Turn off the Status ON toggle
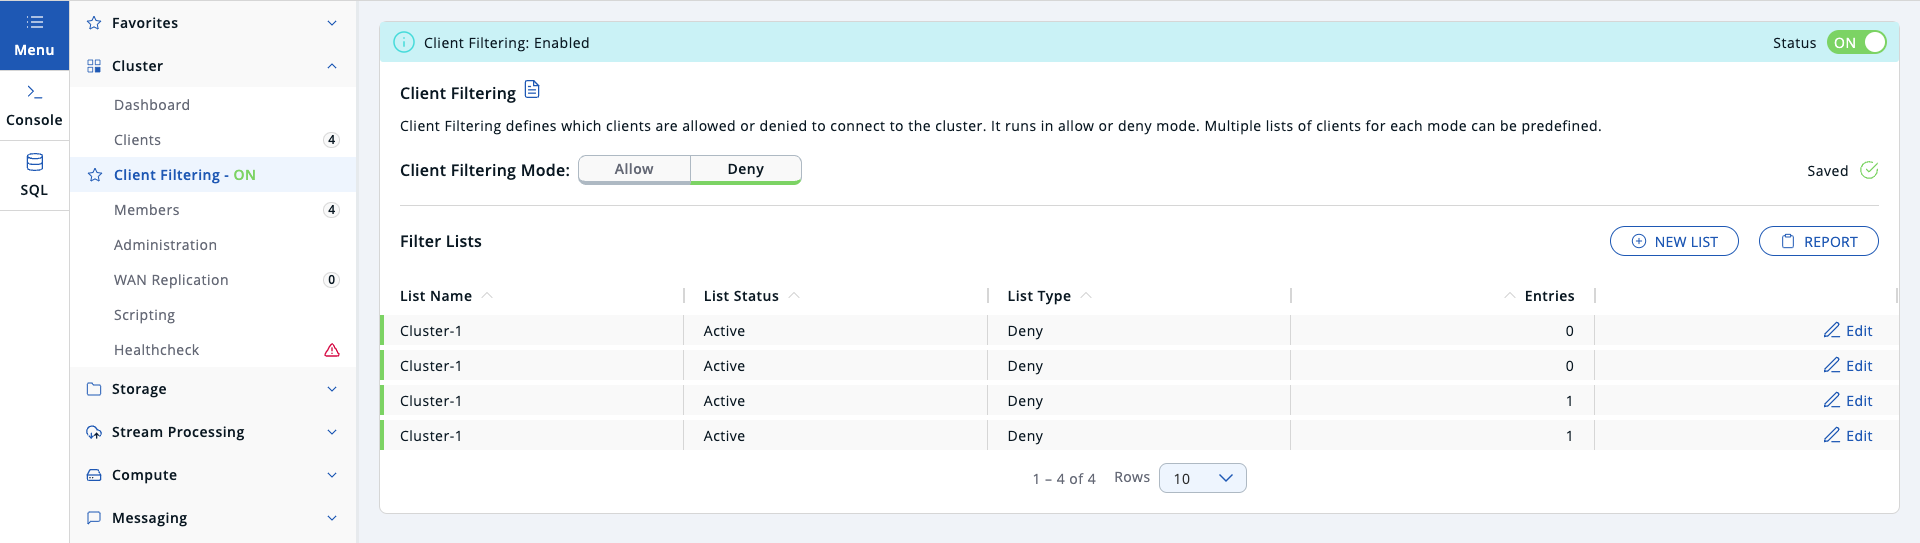 1856,42
